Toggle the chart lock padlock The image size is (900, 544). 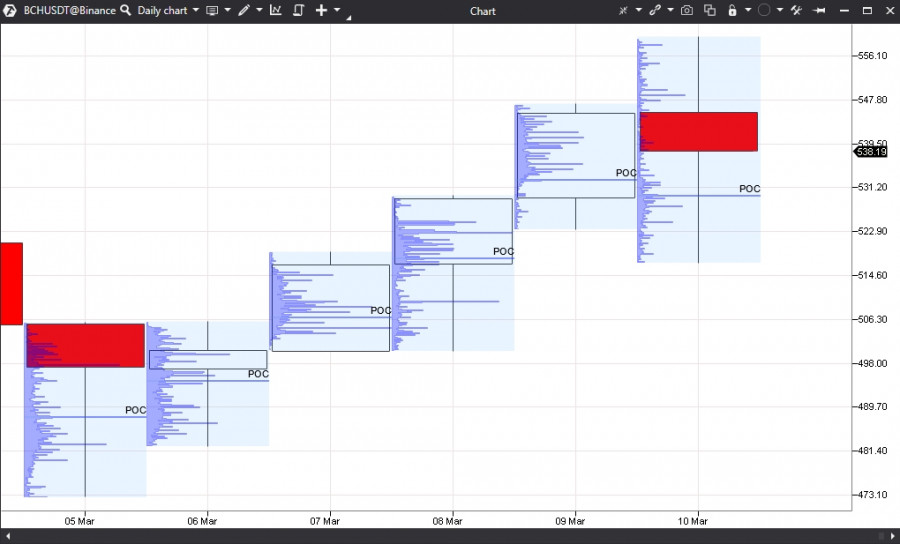click(732, 10)
